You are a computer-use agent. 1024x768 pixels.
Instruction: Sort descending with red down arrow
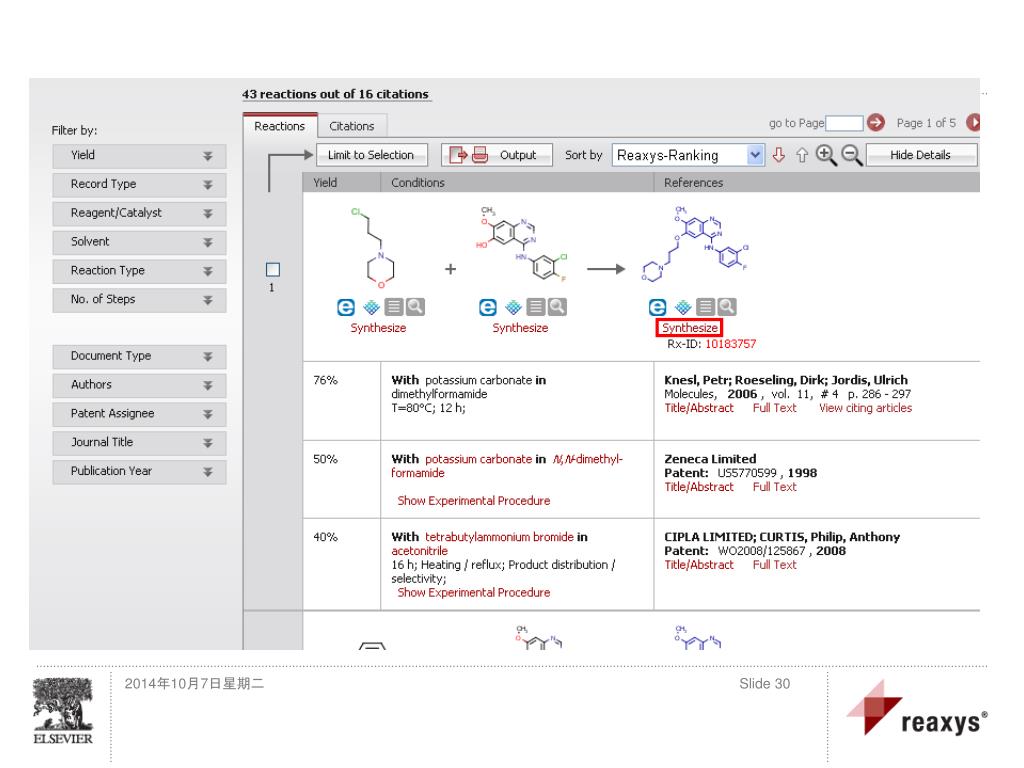click(778, 155)
